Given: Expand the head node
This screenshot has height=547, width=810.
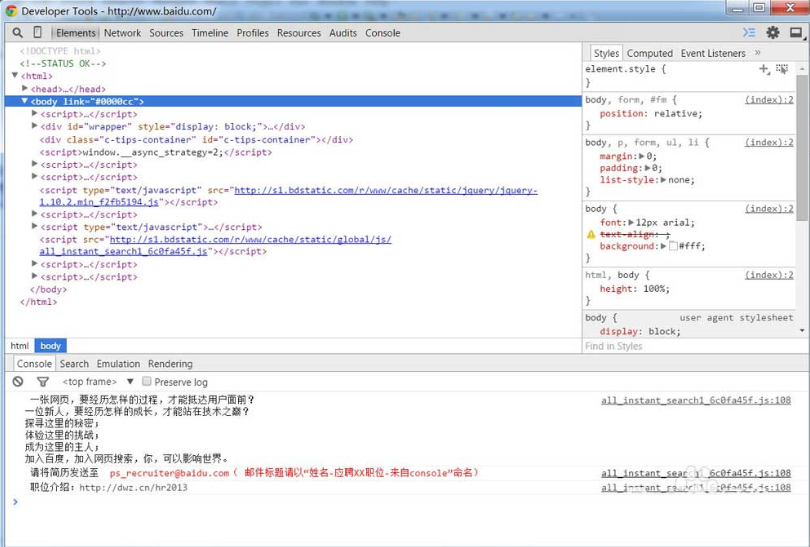Looking at the screenshot, I should coord(25,88).
